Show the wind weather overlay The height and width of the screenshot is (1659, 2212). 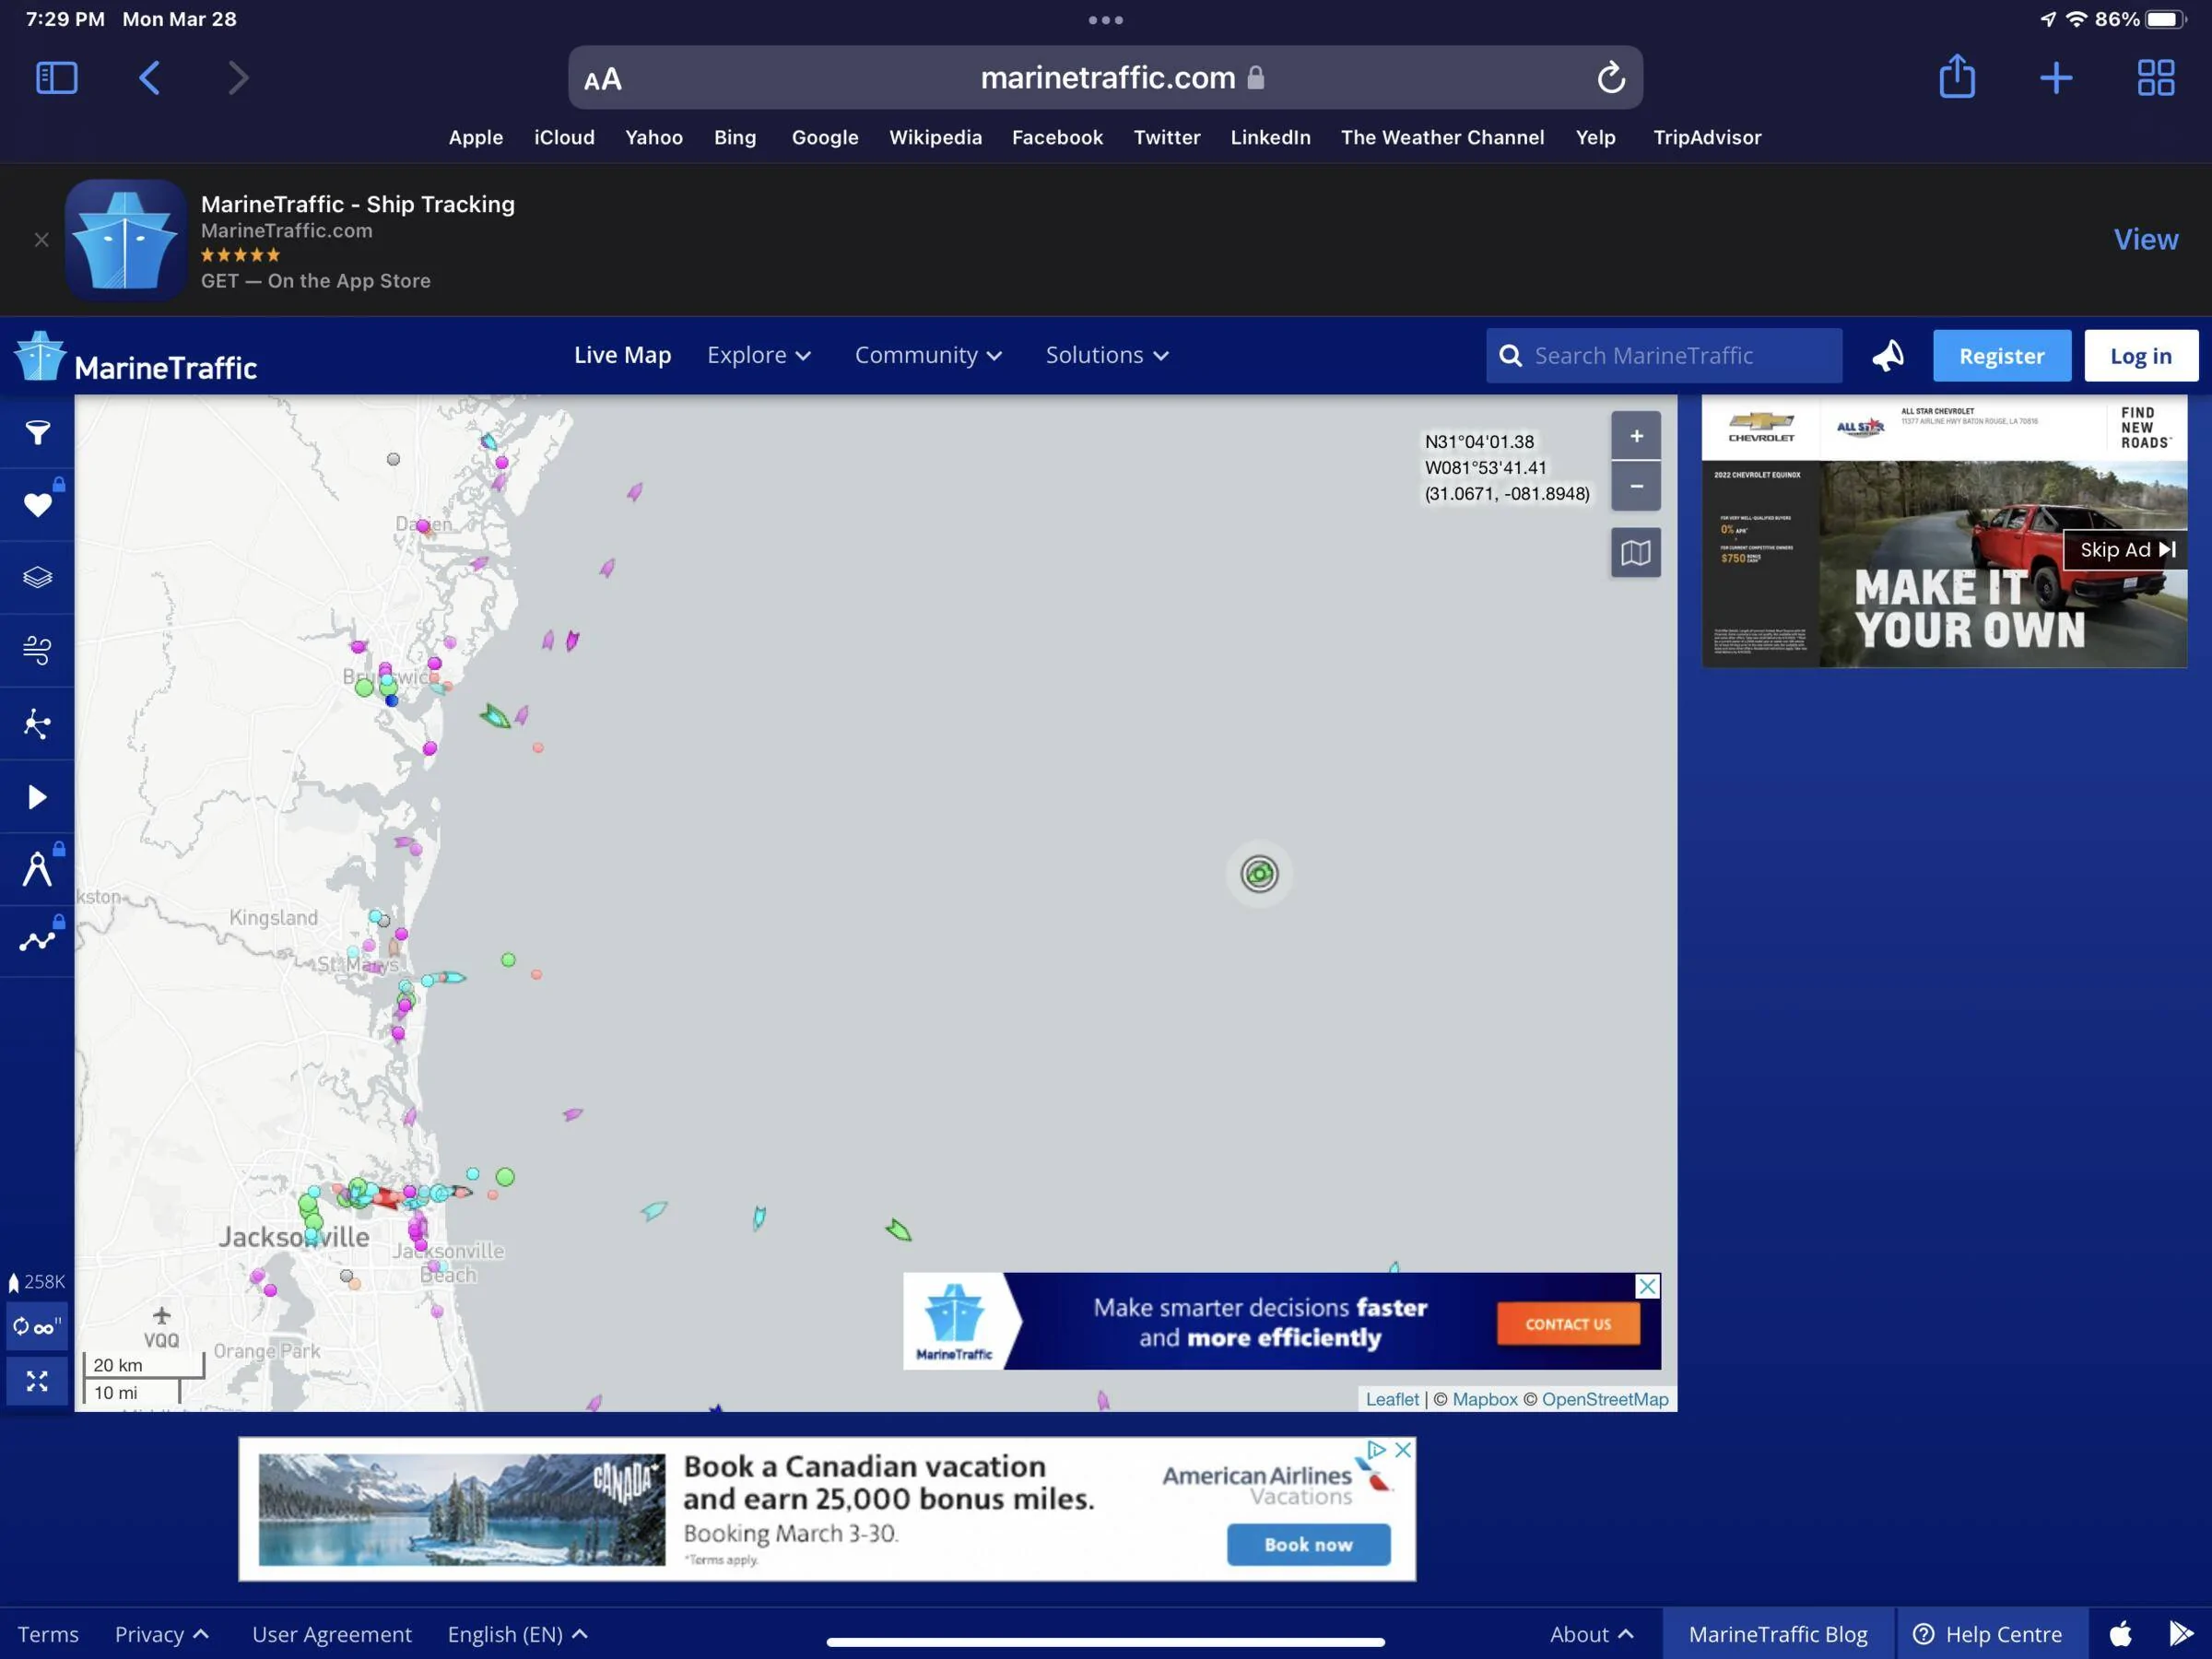pos(37,651)
